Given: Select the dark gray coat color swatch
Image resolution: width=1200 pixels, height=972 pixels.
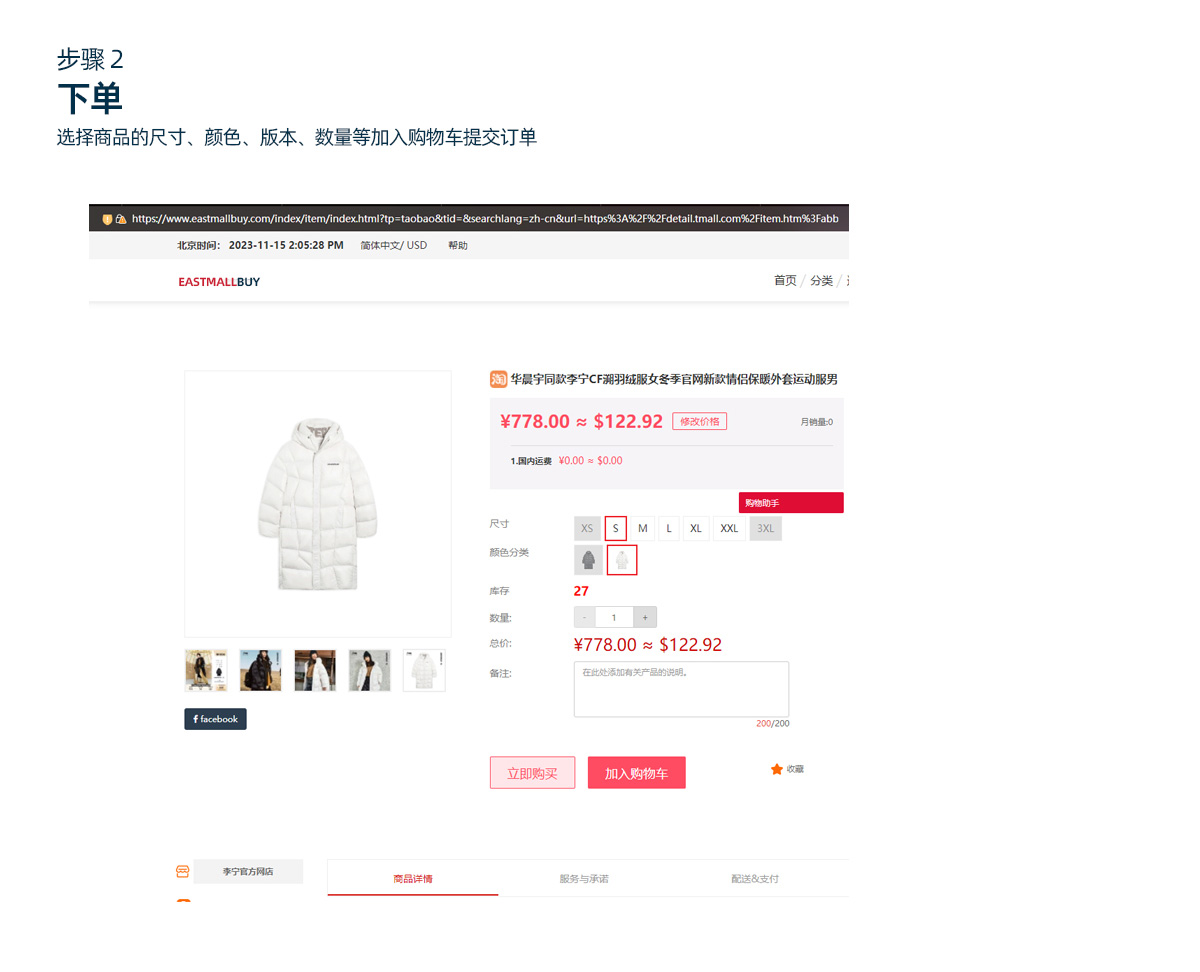Looking at the screenshot, I should pos(589,559).
